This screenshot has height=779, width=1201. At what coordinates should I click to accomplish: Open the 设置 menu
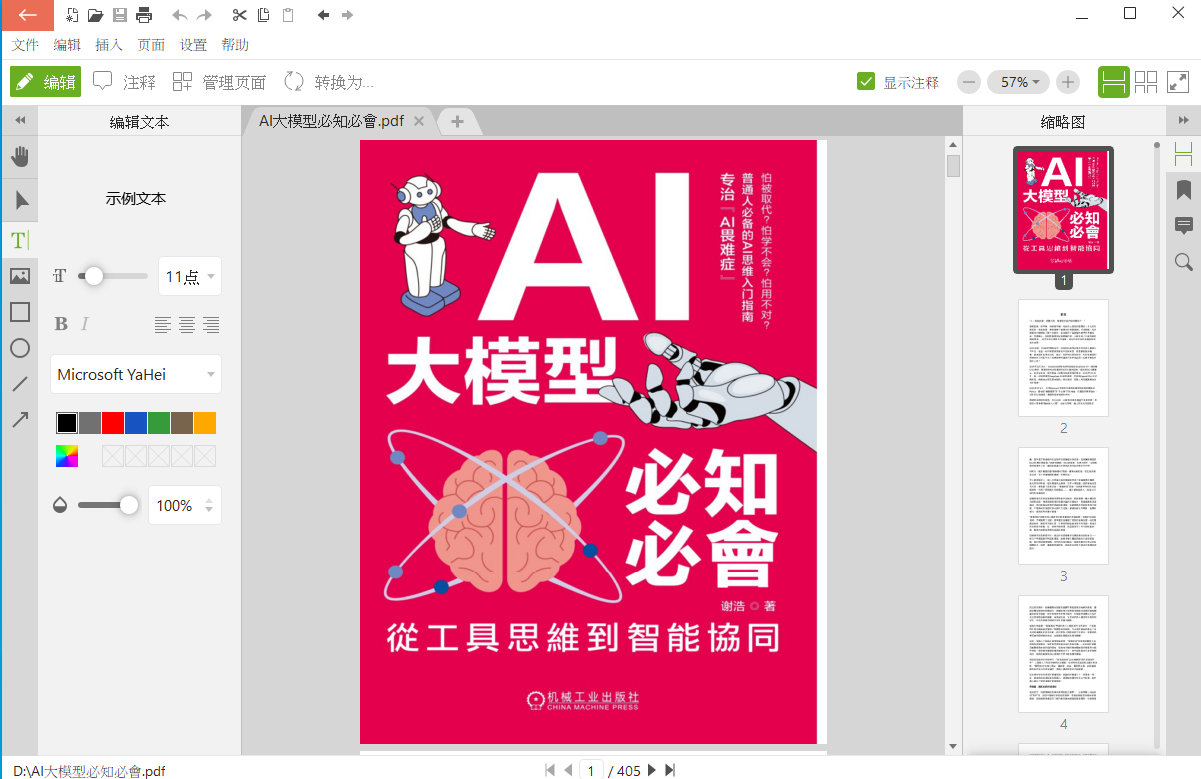pyautogui.click(x=193, y=45)
